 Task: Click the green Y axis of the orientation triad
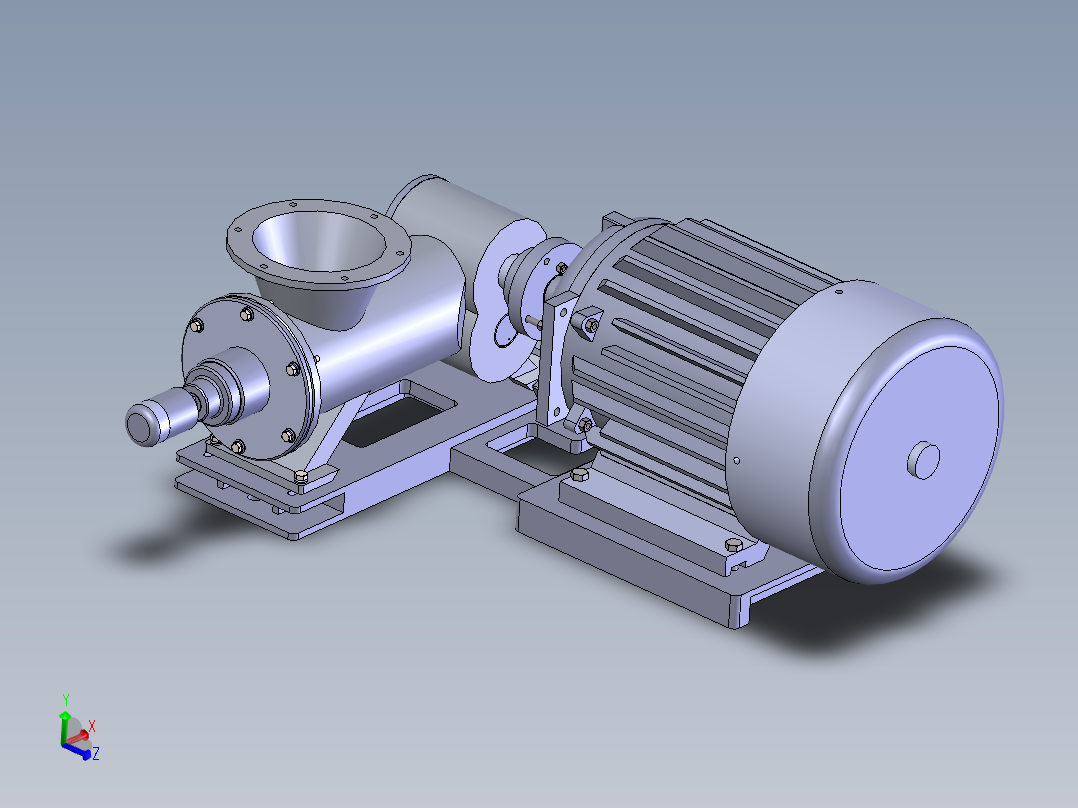64,728
